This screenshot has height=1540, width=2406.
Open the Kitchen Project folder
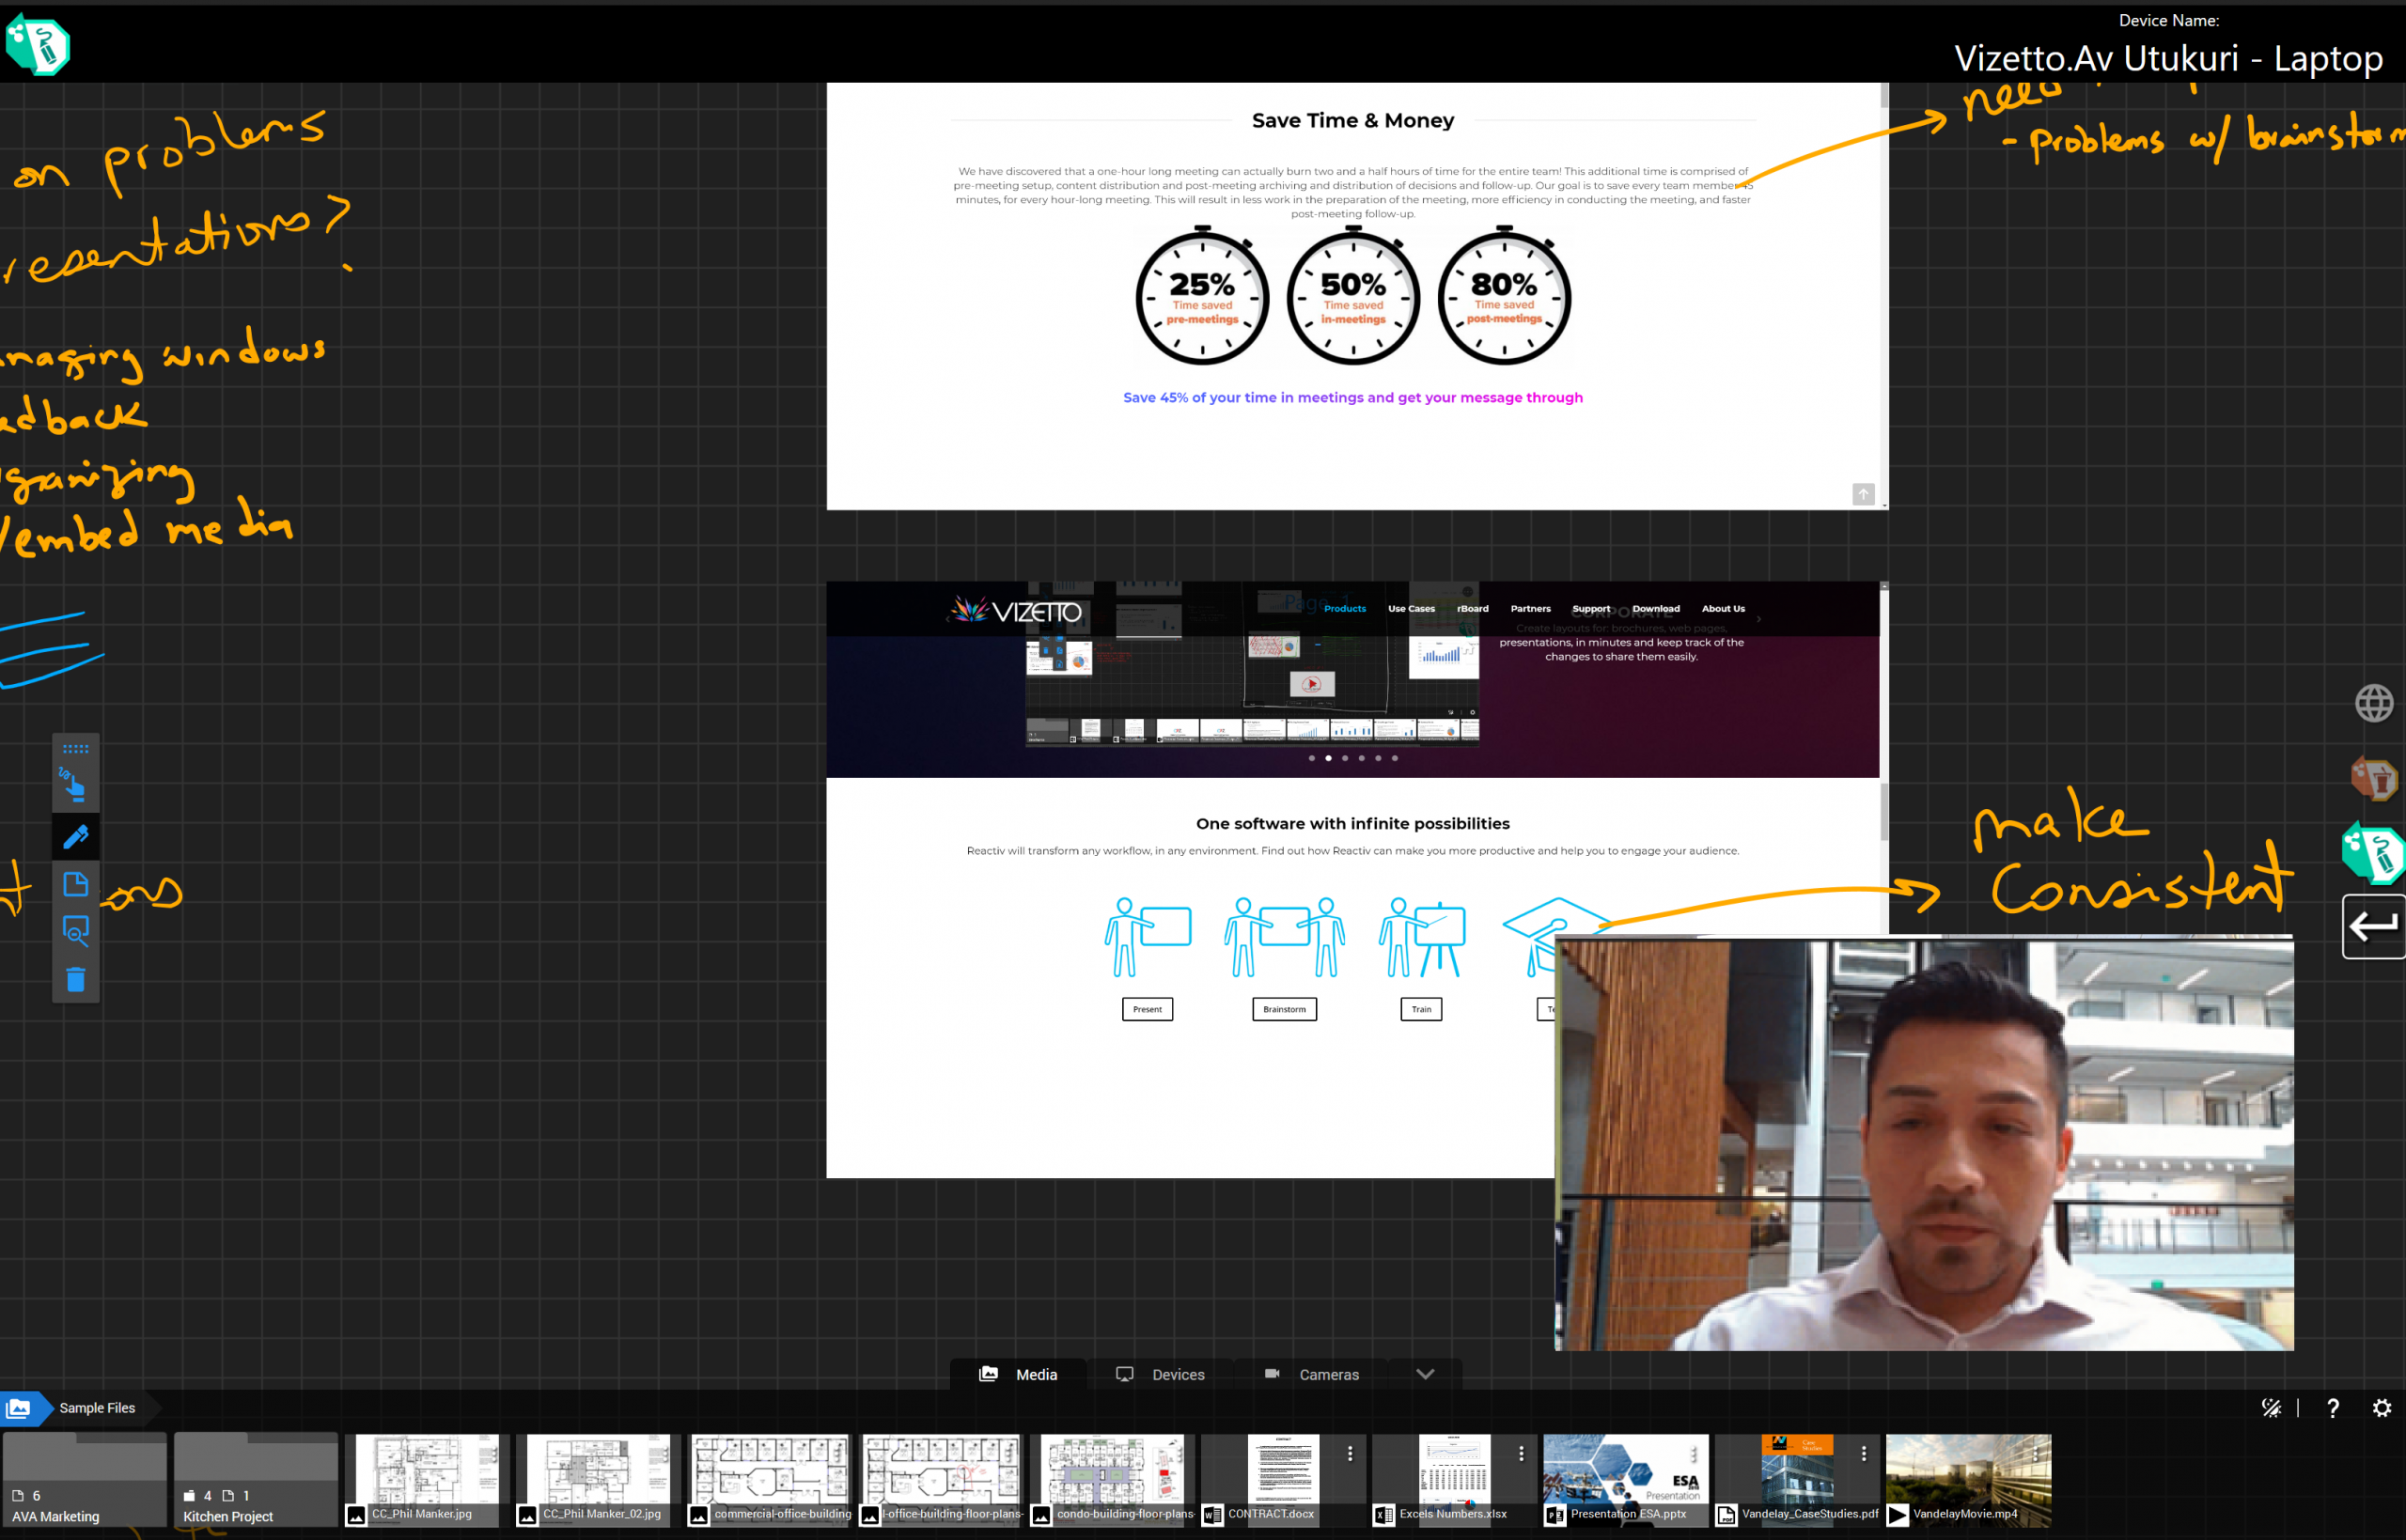coord(256,1480)
